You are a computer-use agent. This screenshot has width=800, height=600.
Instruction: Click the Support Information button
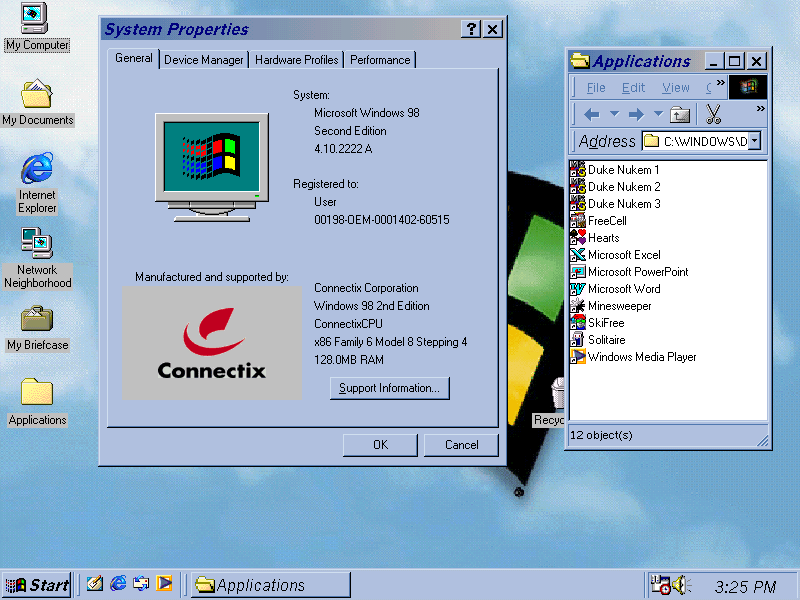point(390,388)
